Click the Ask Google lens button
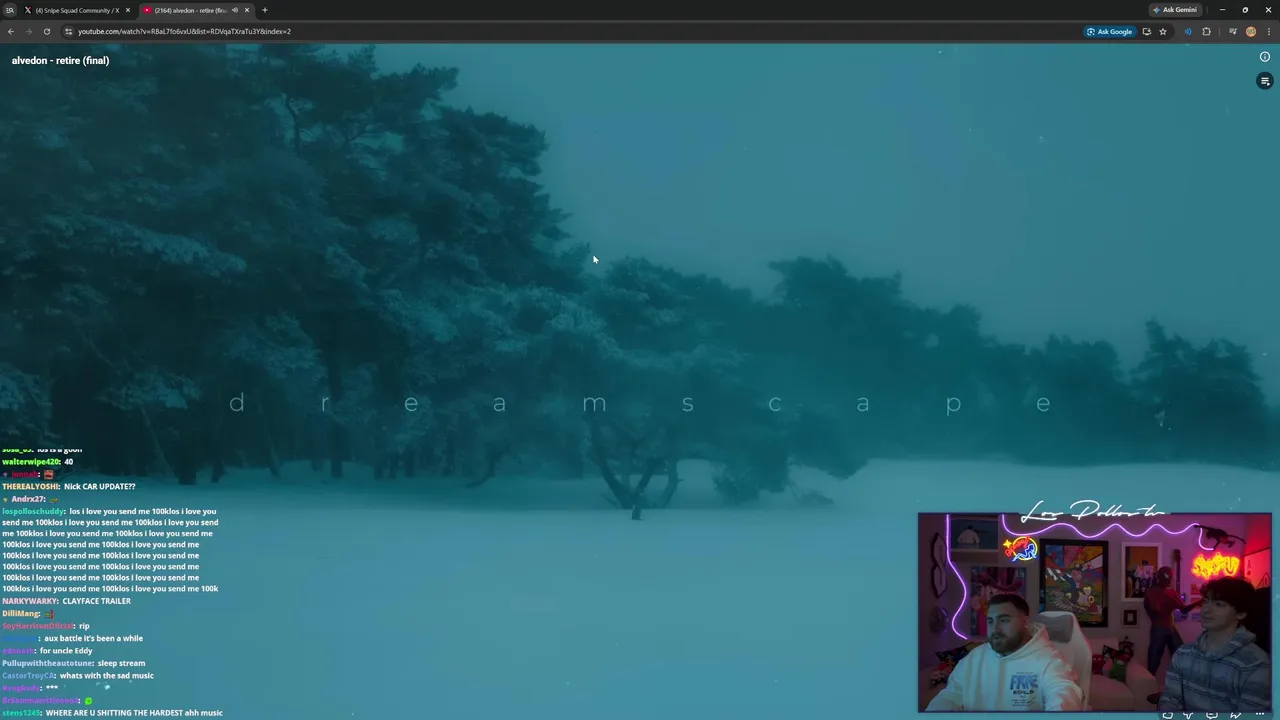This screenshot has height=720, width=1280. click(1109, 31)
